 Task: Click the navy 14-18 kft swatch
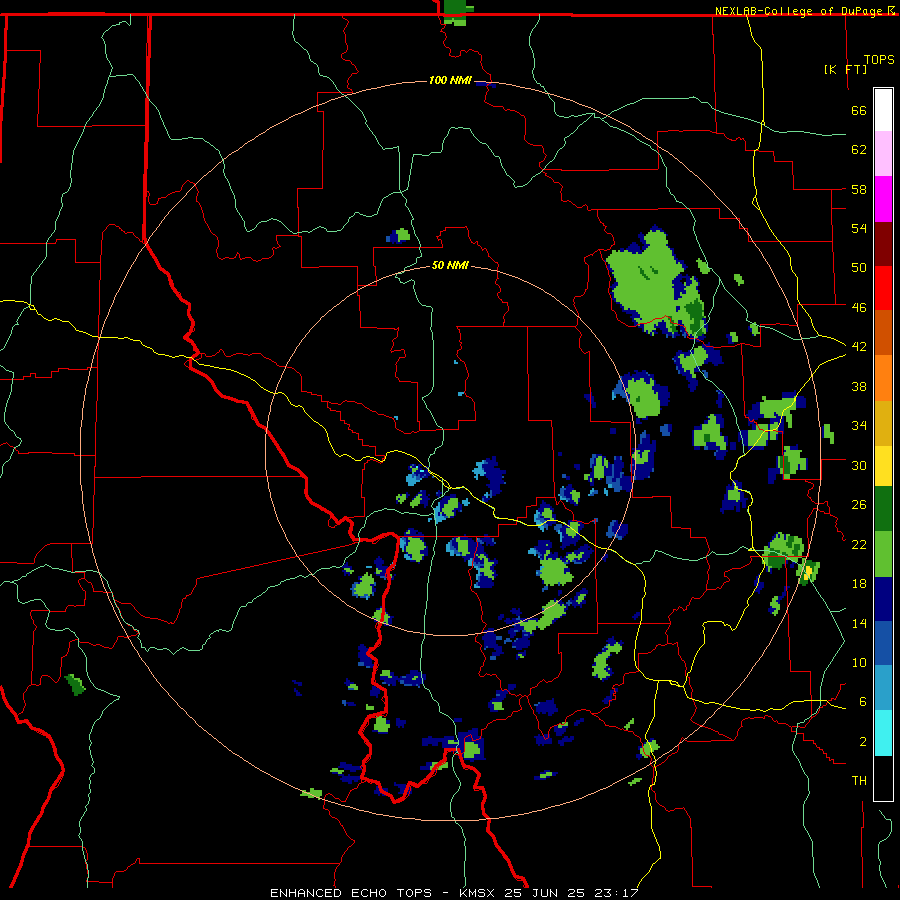click(x=883, y=599)
